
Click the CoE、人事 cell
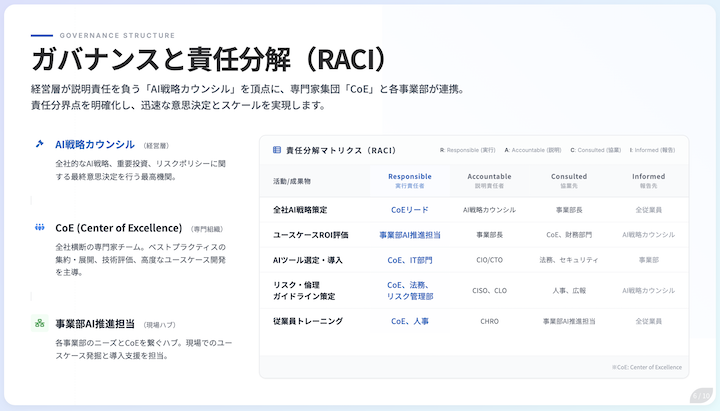[x=410, y=321]
